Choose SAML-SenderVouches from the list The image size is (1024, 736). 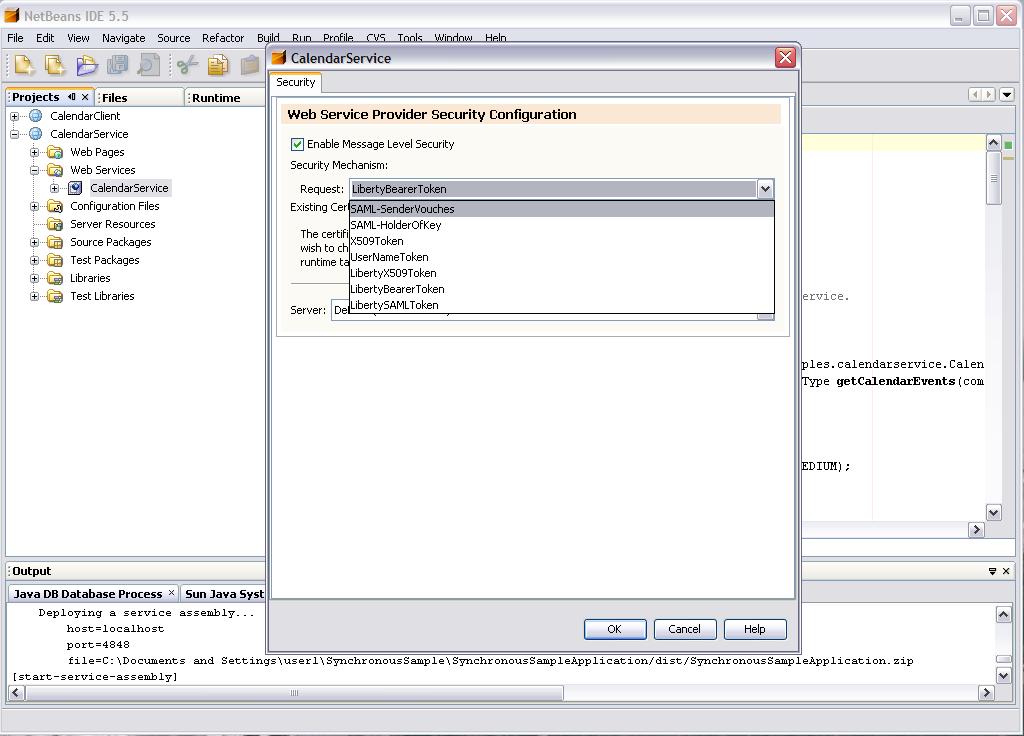point(562,209)
